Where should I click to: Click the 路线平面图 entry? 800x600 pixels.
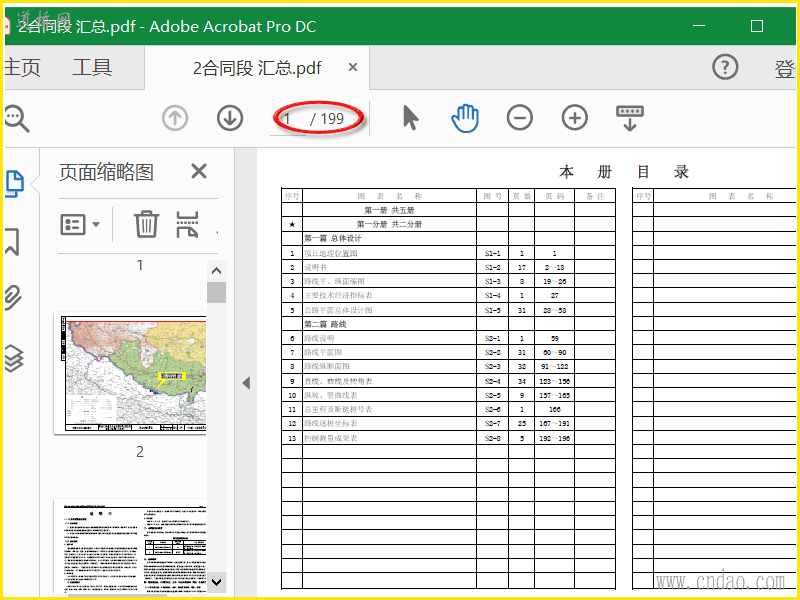[x=323, y=353]
